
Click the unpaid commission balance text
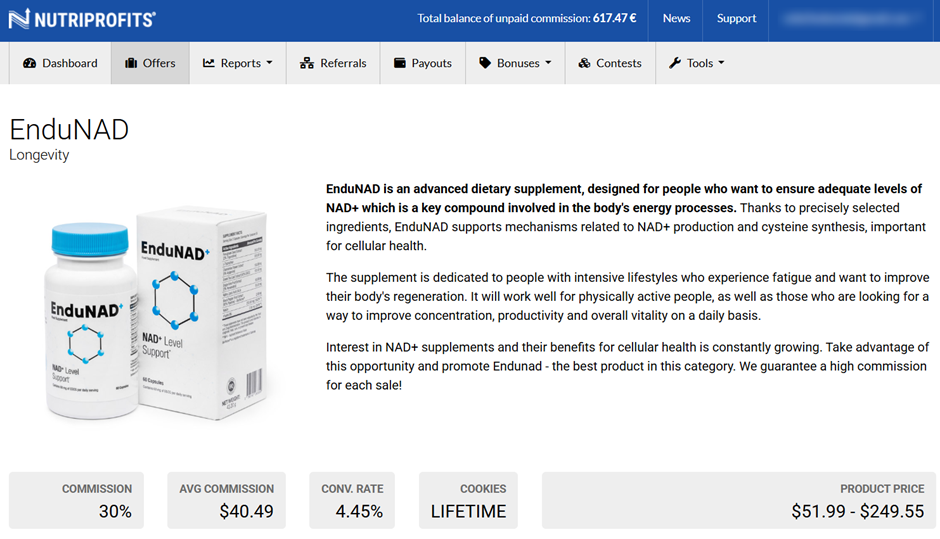pyautogui.click(x=526, y=18)
